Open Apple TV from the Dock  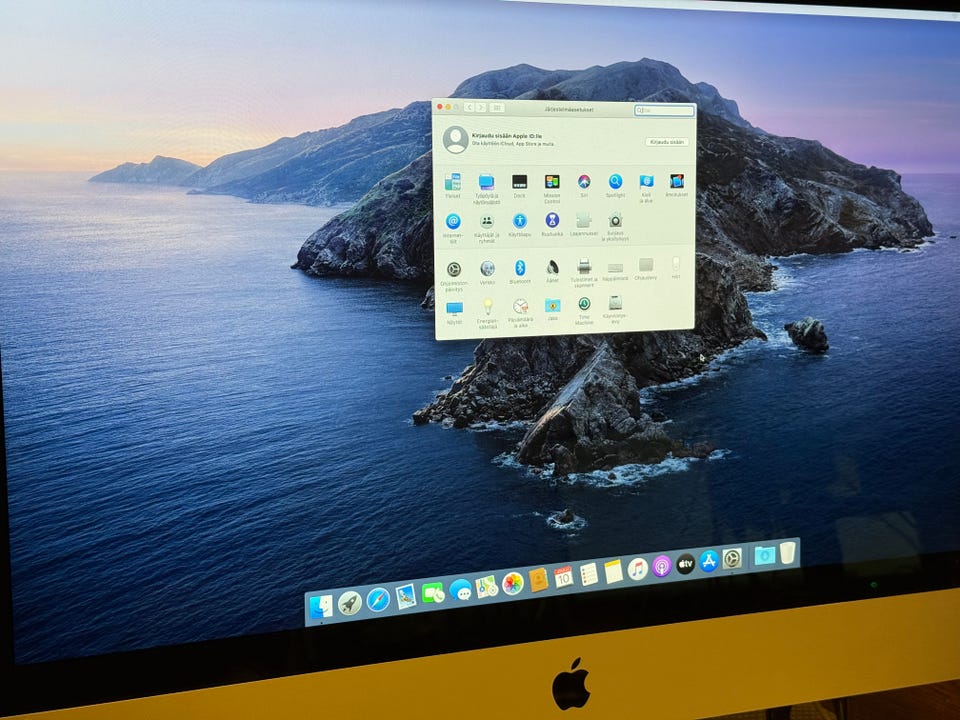[x=685, y=563]
